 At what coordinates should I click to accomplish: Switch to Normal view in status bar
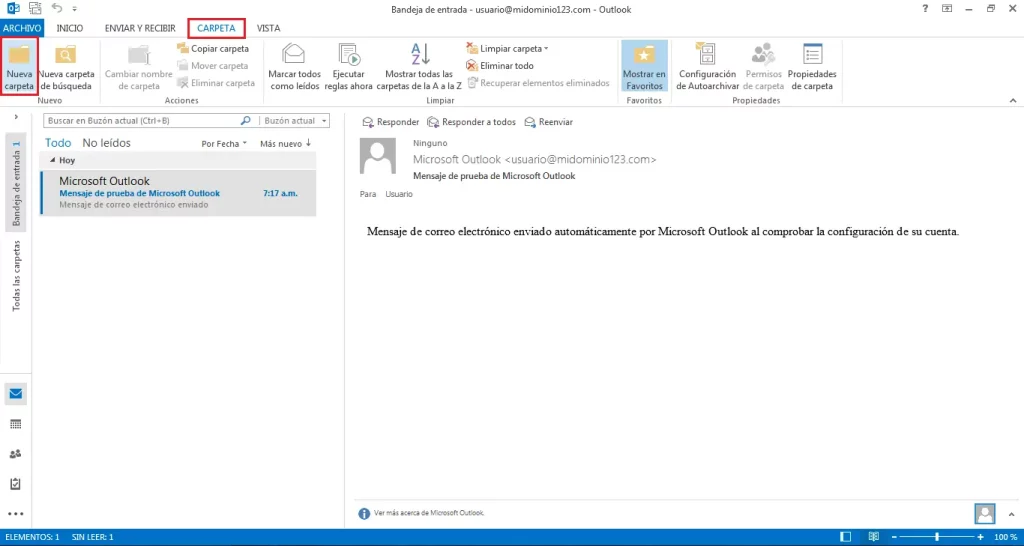(x=846, y=537)
